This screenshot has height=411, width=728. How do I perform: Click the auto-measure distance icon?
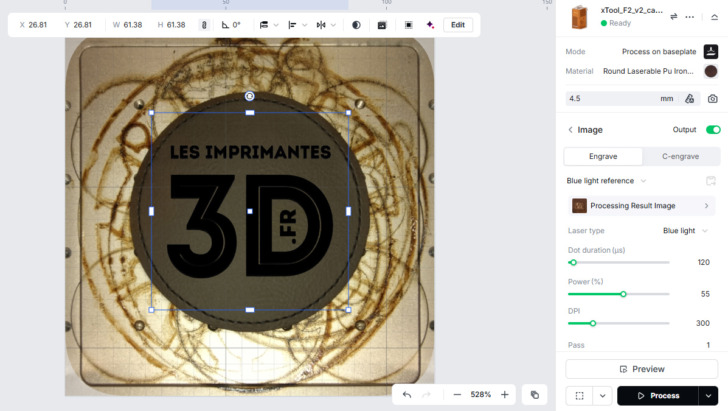click(x=690, y=98)
